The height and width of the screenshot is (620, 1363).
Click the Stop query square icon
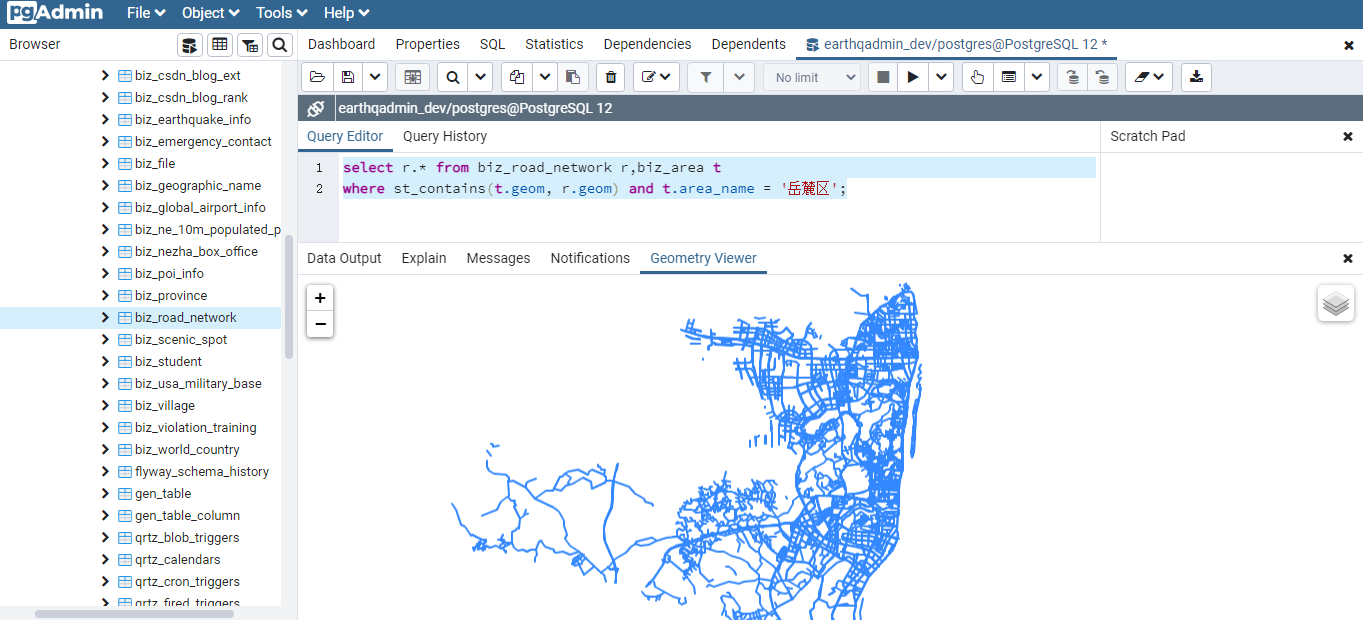882,77
